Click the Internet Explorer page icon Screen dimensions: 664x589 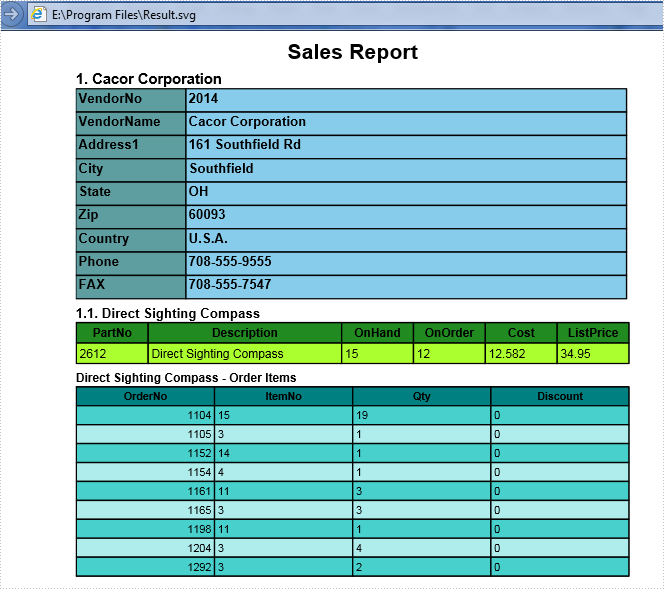click(x=39, y=14)
